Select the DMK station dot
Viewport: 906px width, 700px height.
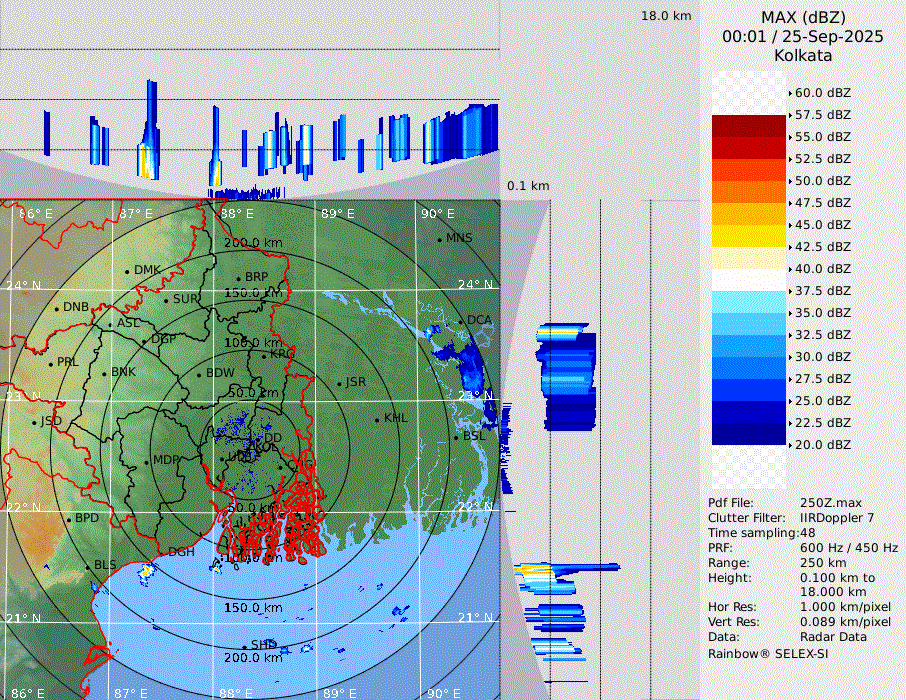[x=127, y=271]
